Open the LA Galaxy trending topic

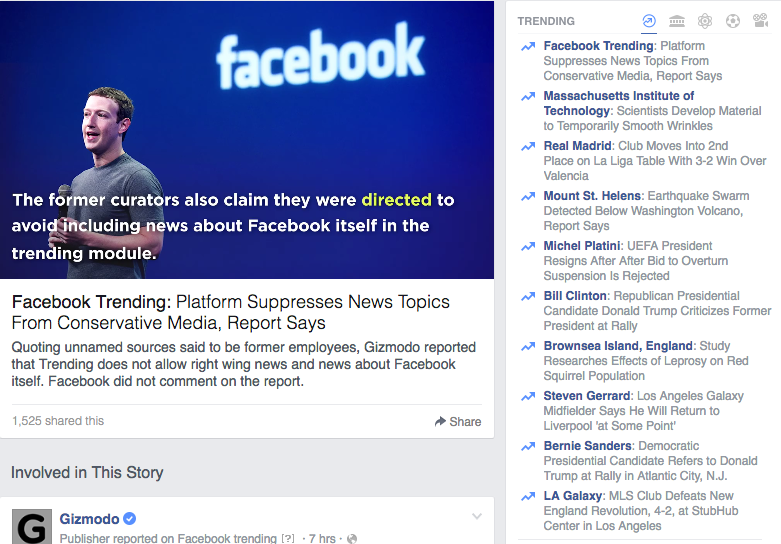tap(573, 496)
